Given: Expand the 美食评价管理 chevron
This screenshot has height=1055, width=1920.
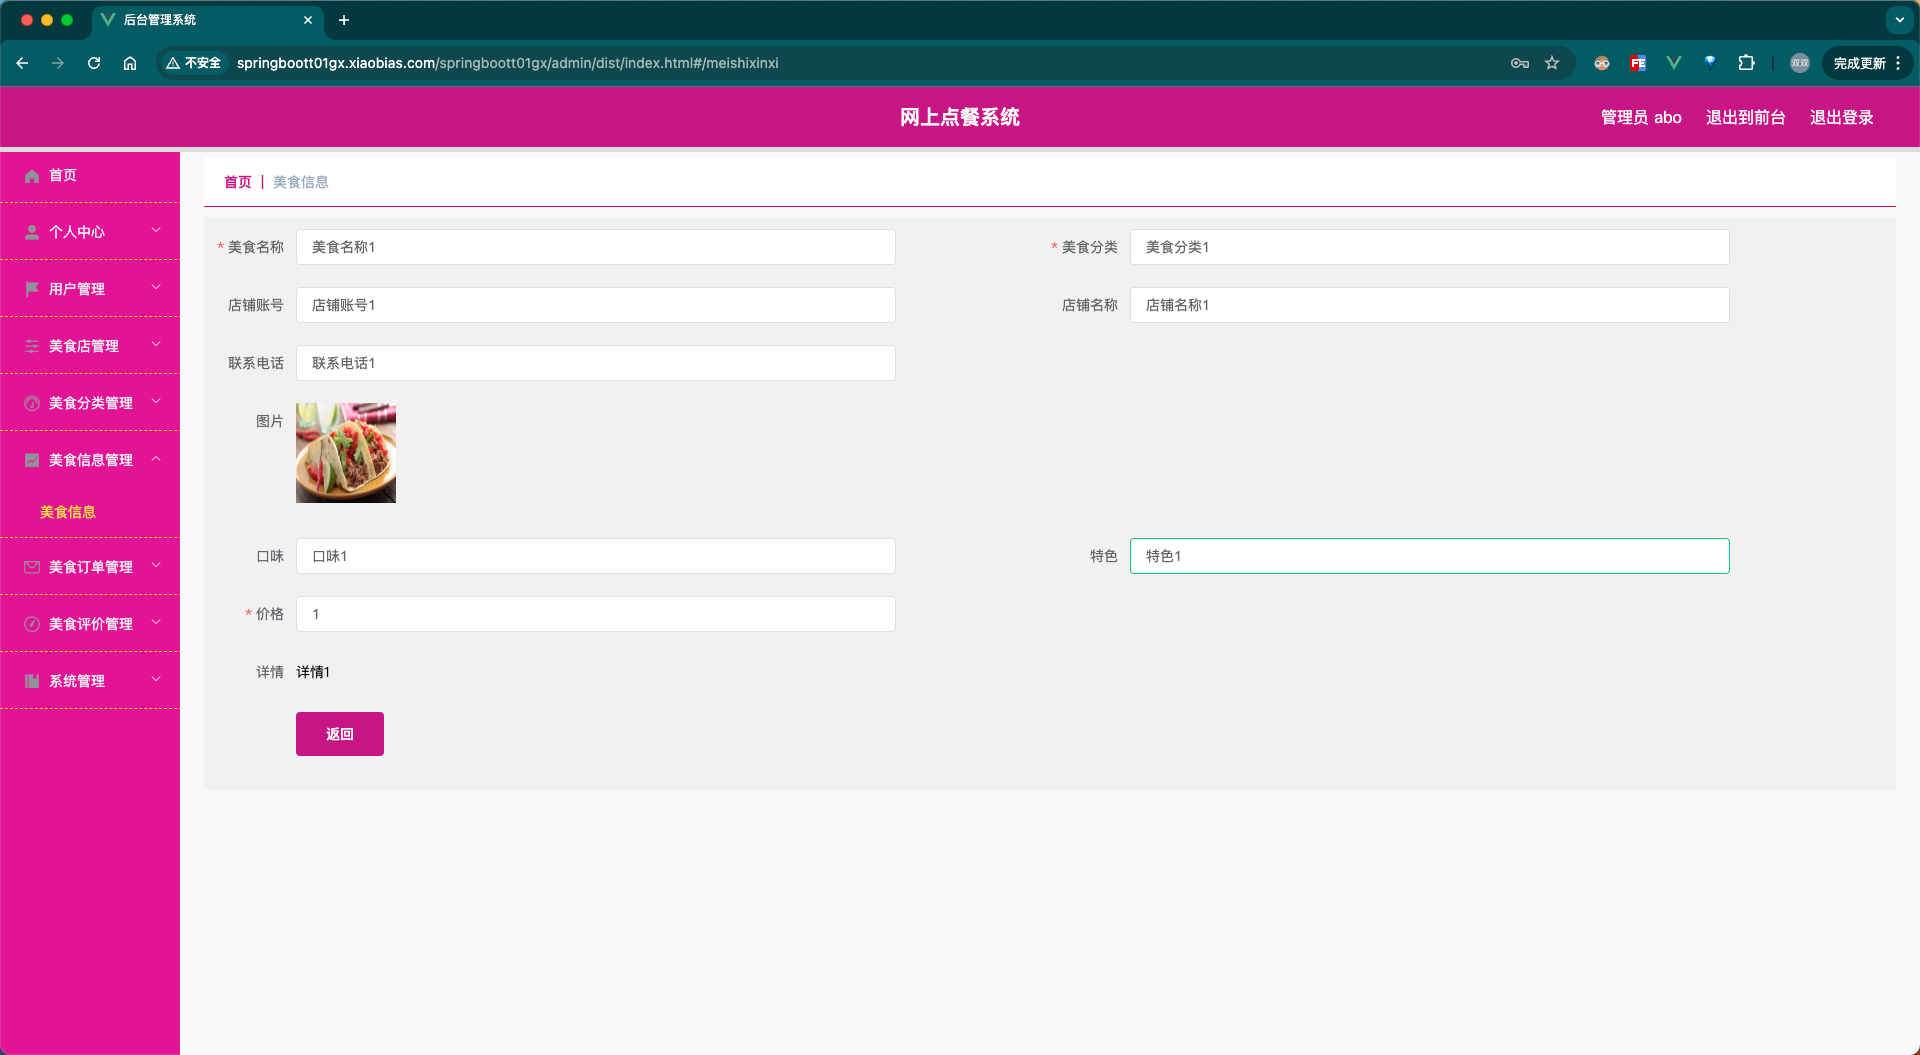Looking at the screenshot, I should (x=156, y=623).
